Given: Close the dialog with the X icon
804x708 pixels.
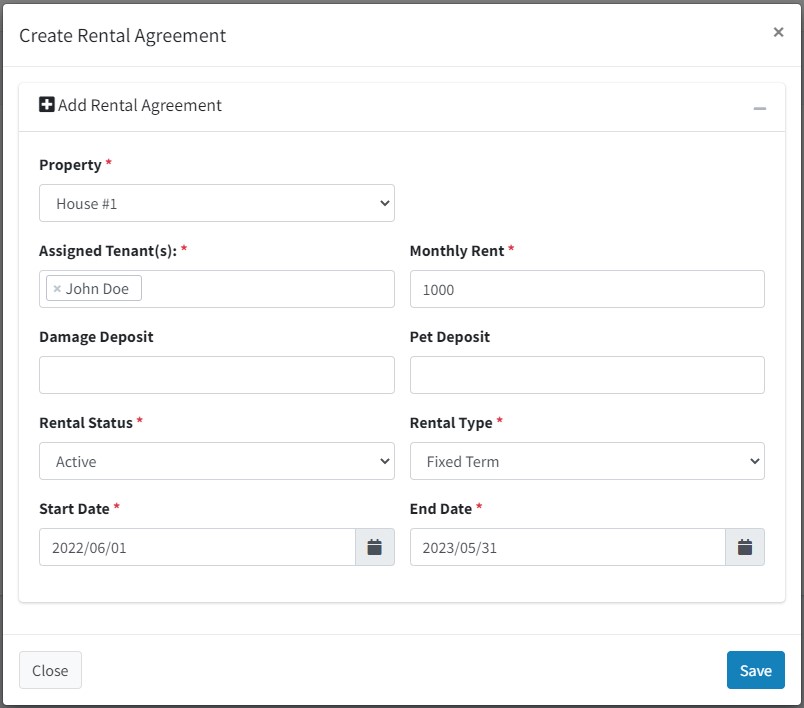Looking at the screenshot, I should pos(778,32).
